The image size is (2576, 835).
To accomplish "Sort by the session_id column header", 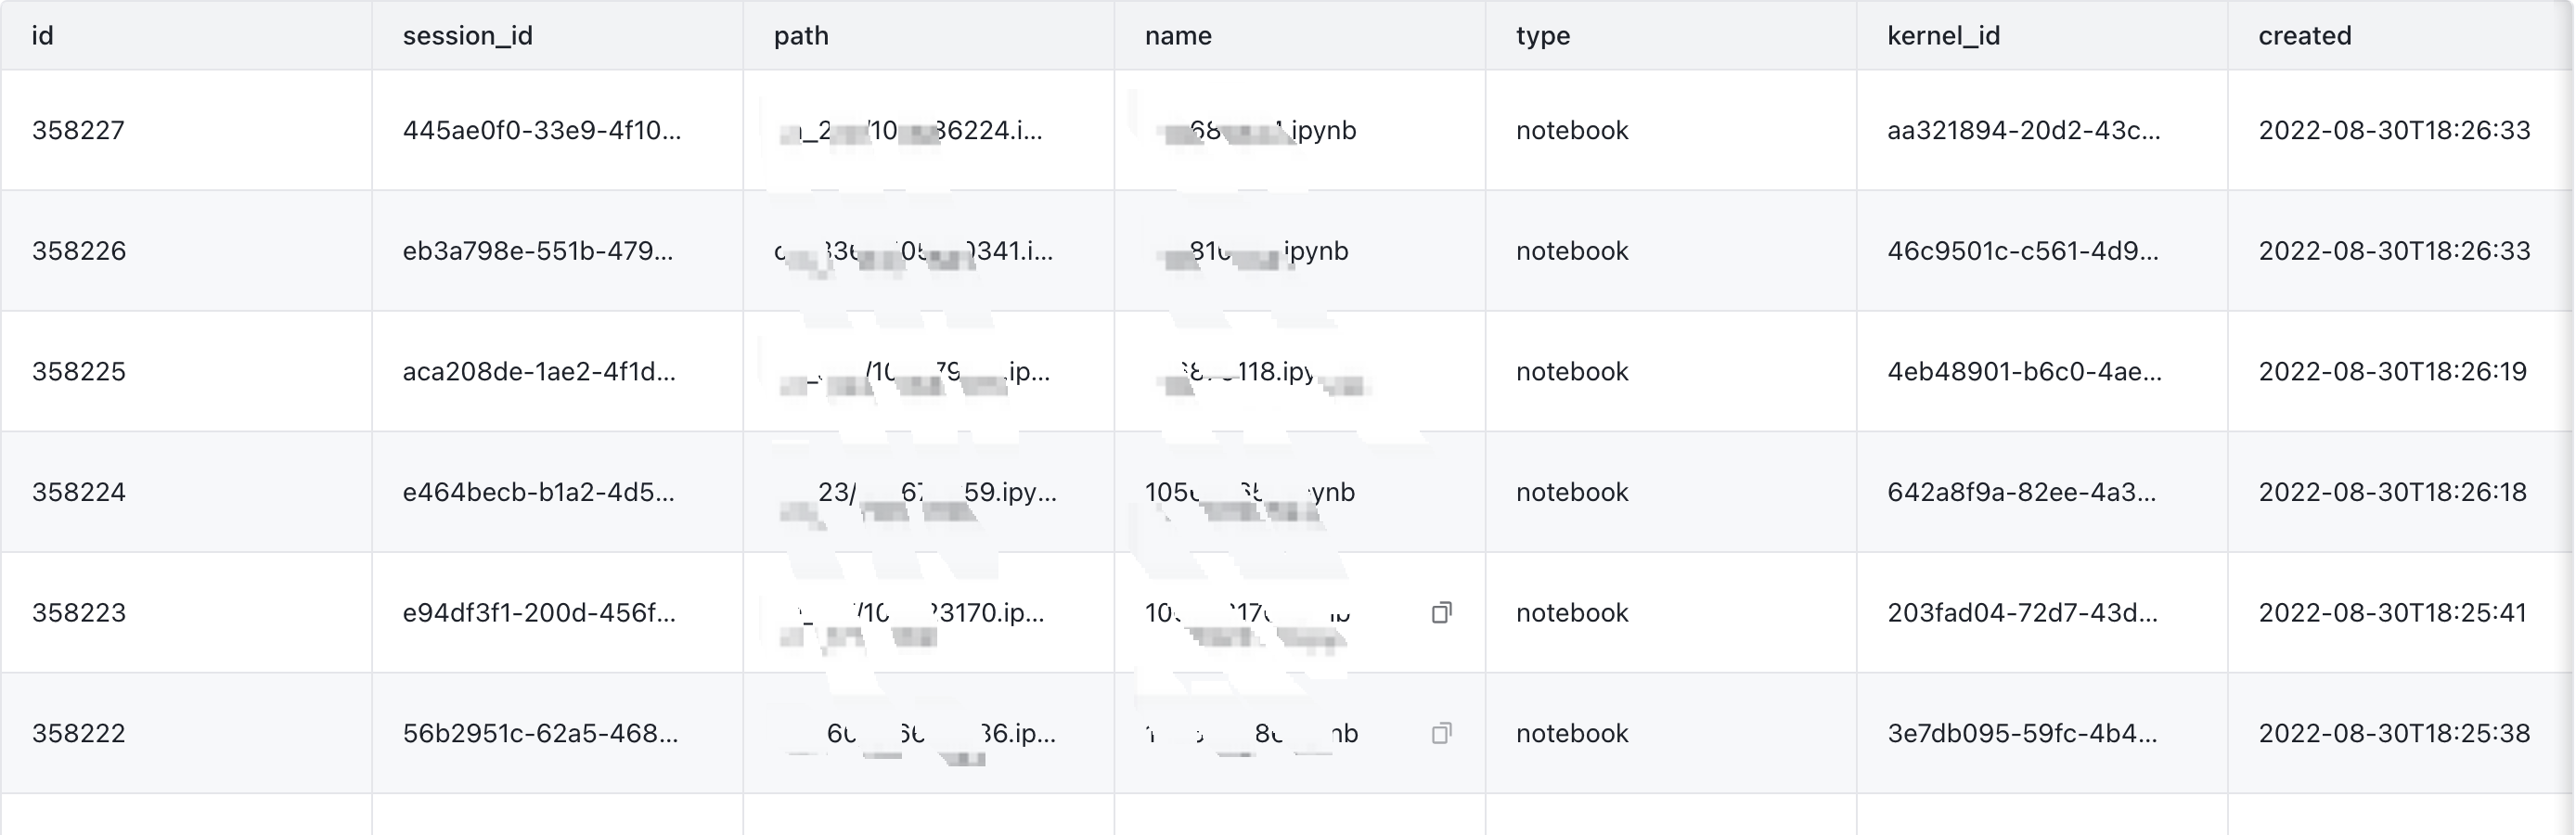I will tap(467, 36).
